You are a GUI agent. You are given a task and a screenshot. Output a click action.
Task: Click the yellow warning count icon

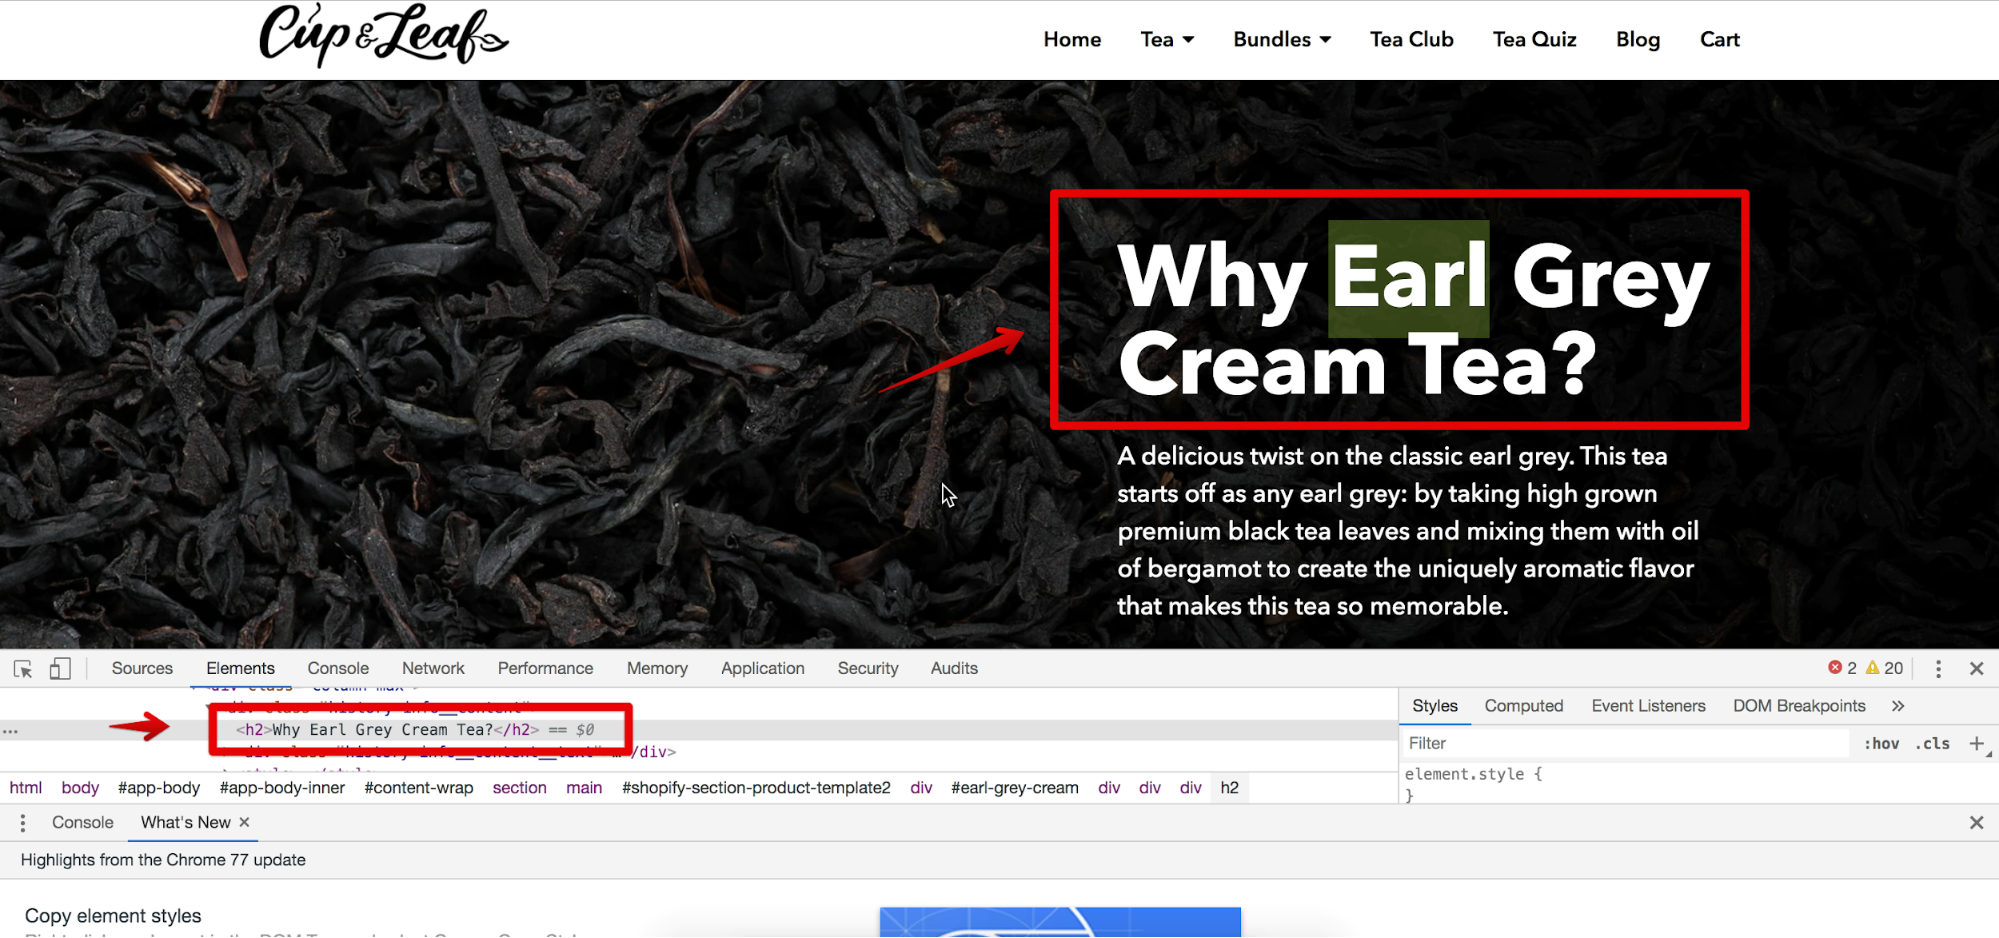pyautogui.click(x=1872, y=668)
